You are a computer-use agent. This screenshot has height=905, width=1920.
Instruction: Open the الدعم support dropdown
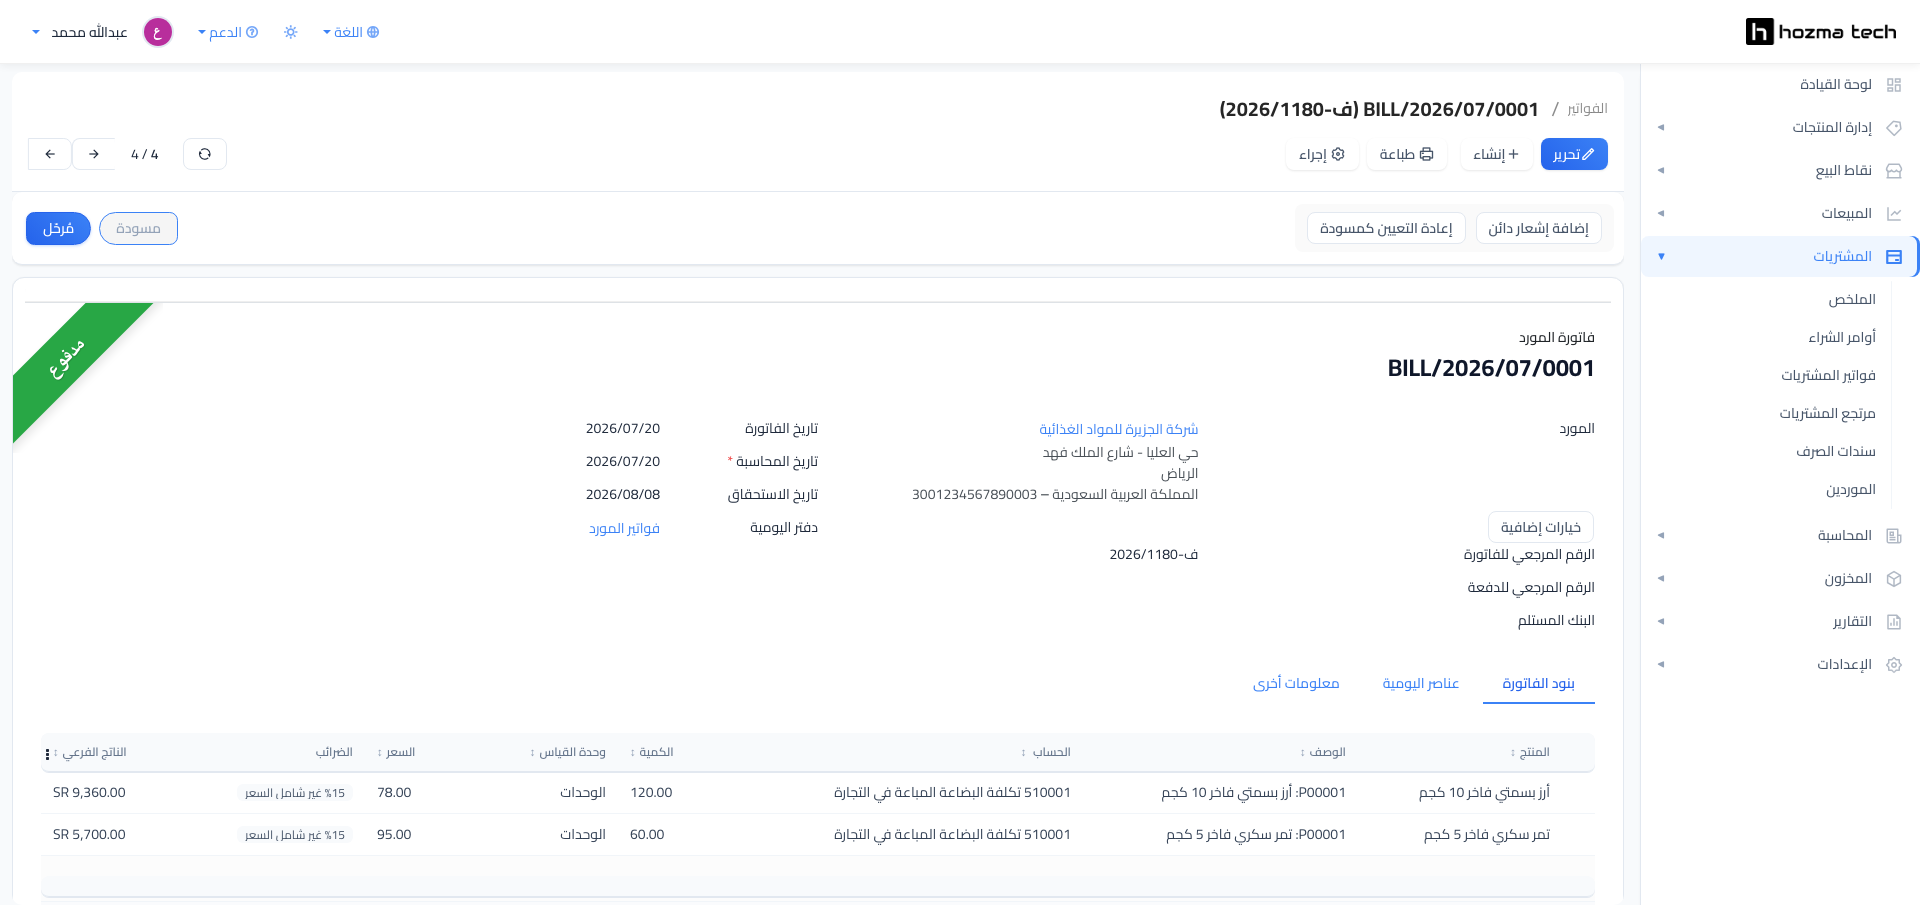click(228, 32)
